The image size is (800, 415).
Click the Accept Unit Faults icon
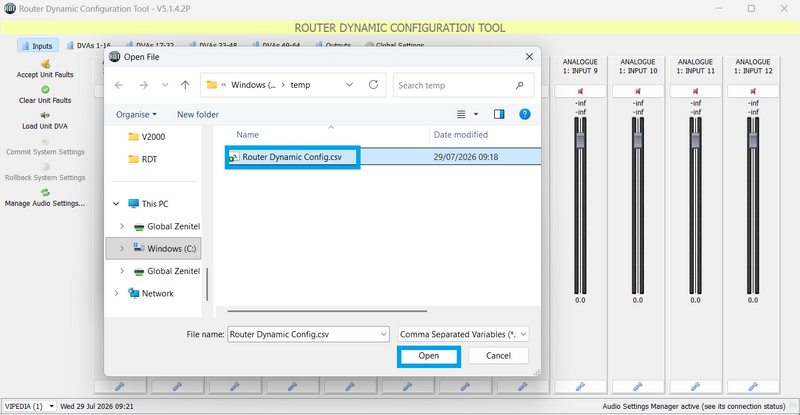[x=45, y=64]
